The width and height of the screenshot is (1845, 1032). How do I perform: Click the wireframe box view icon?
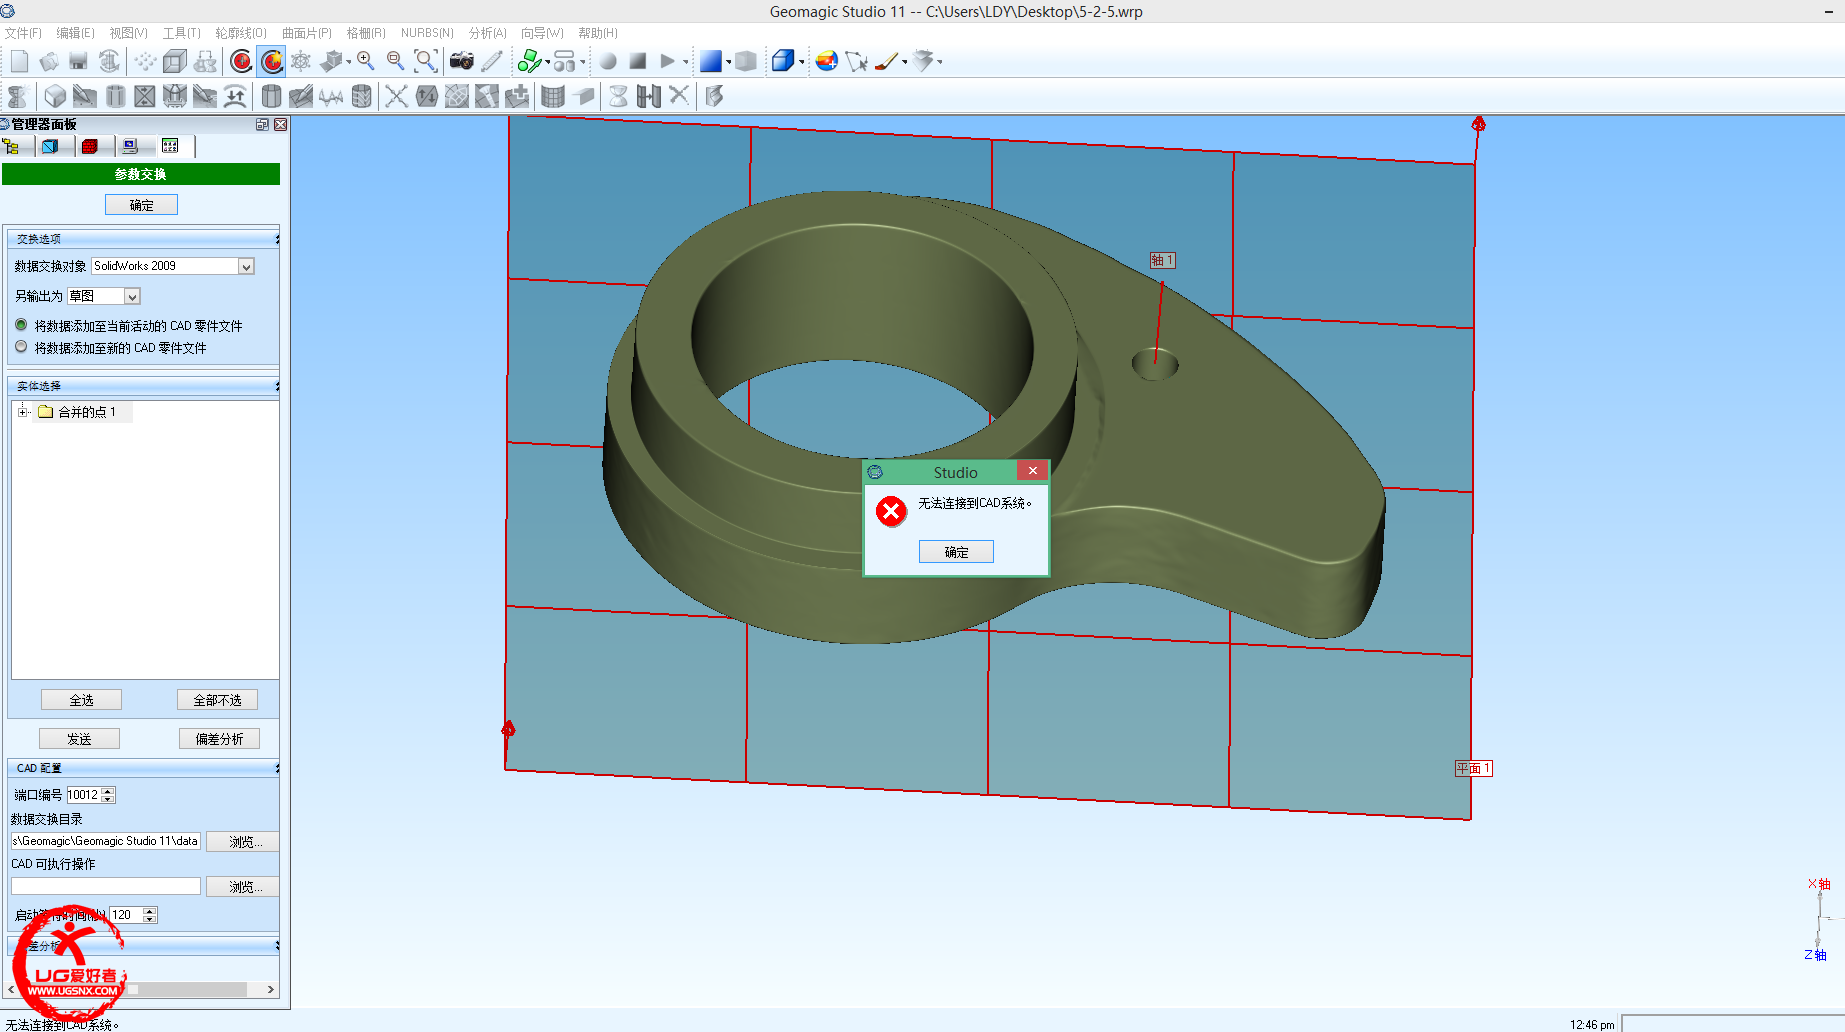coord(175,61)
